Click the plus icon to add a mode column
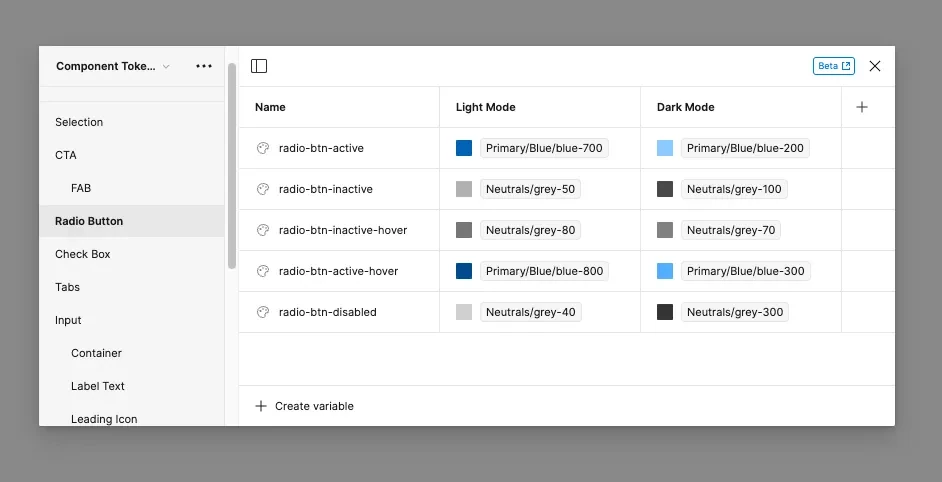The width and height of the screenshot is (942, 482). (x=862, y=107)
